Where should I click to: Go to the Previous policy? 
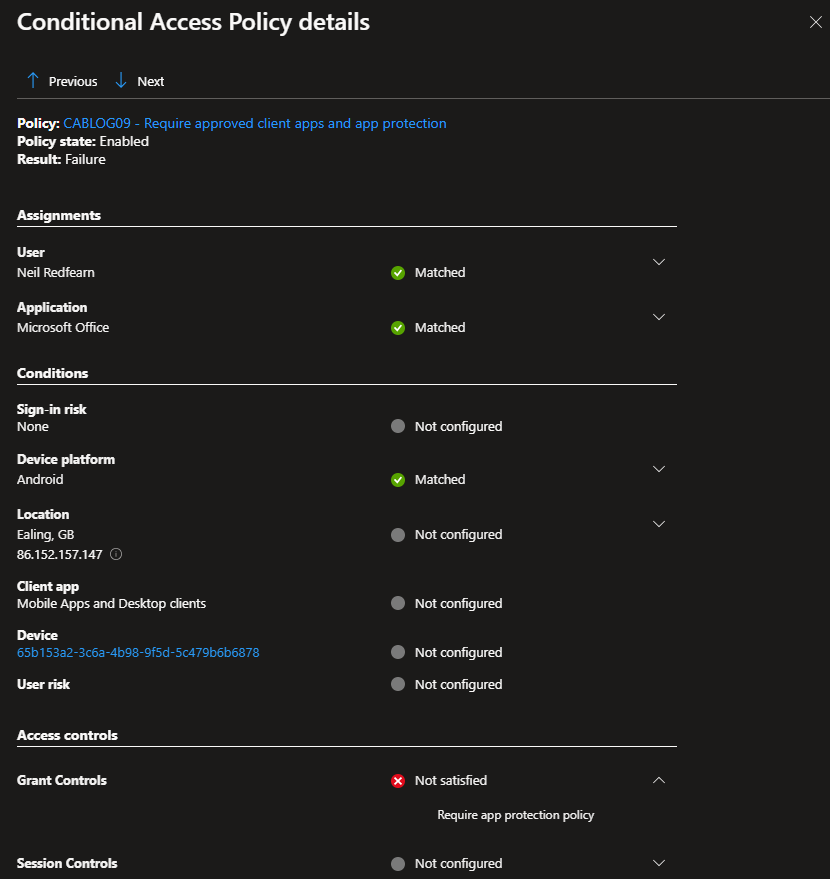pos(72,81)
